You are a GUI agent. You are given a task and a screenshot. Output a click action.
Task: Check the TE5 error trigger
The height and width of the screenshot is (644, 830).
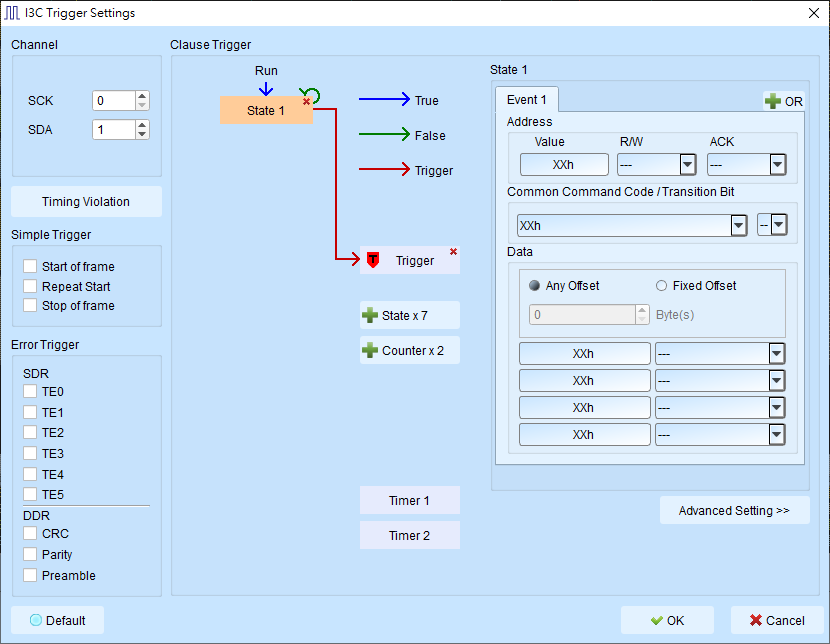click(x=30, y=494)
